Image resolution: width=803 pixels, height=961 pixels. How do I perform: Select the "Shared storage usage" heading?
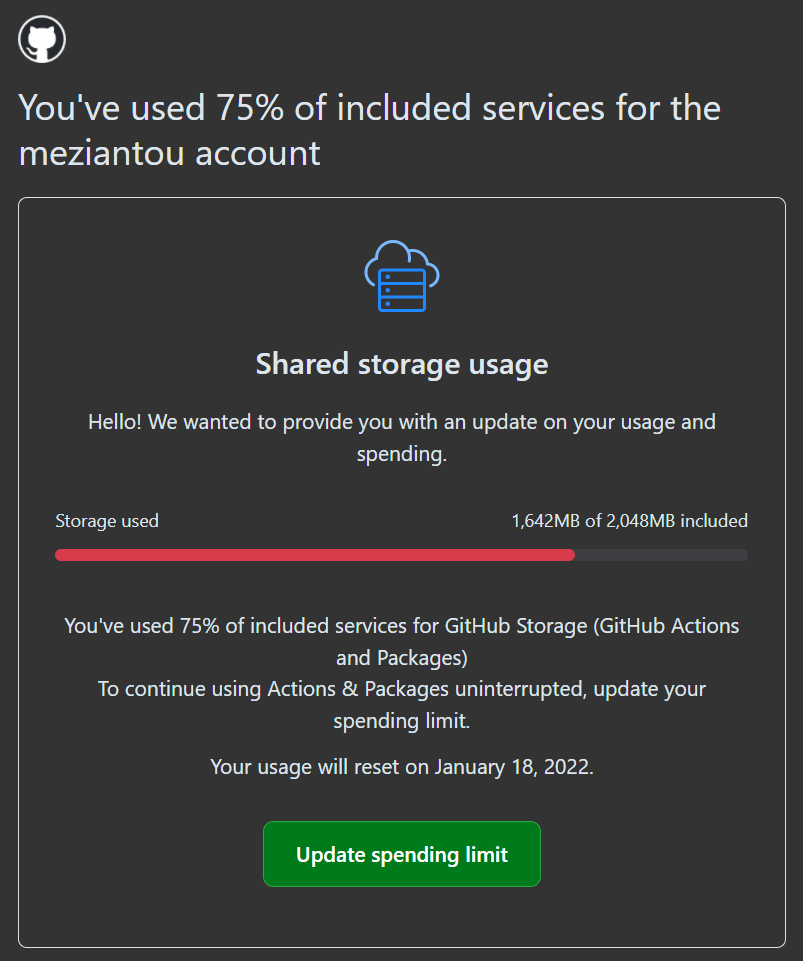click(402, 363)
